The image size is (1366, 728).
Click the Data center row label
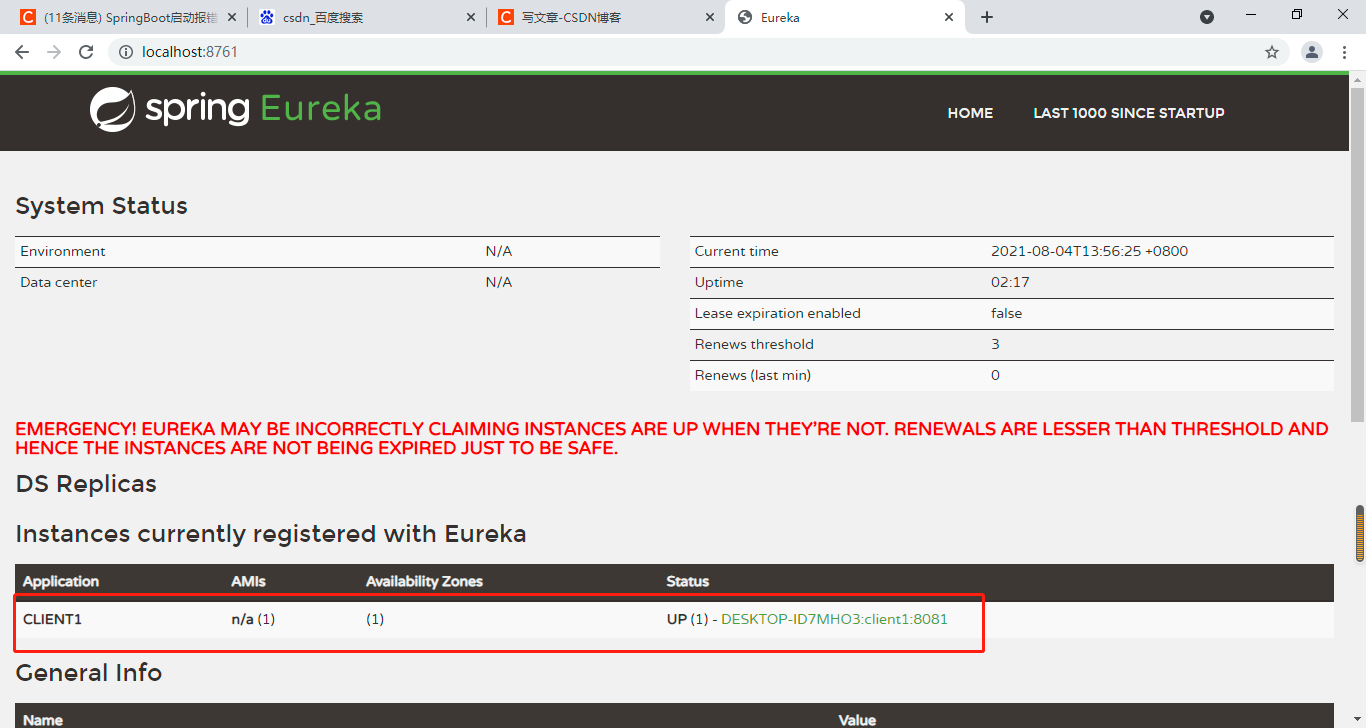click(x=59, y=282)
